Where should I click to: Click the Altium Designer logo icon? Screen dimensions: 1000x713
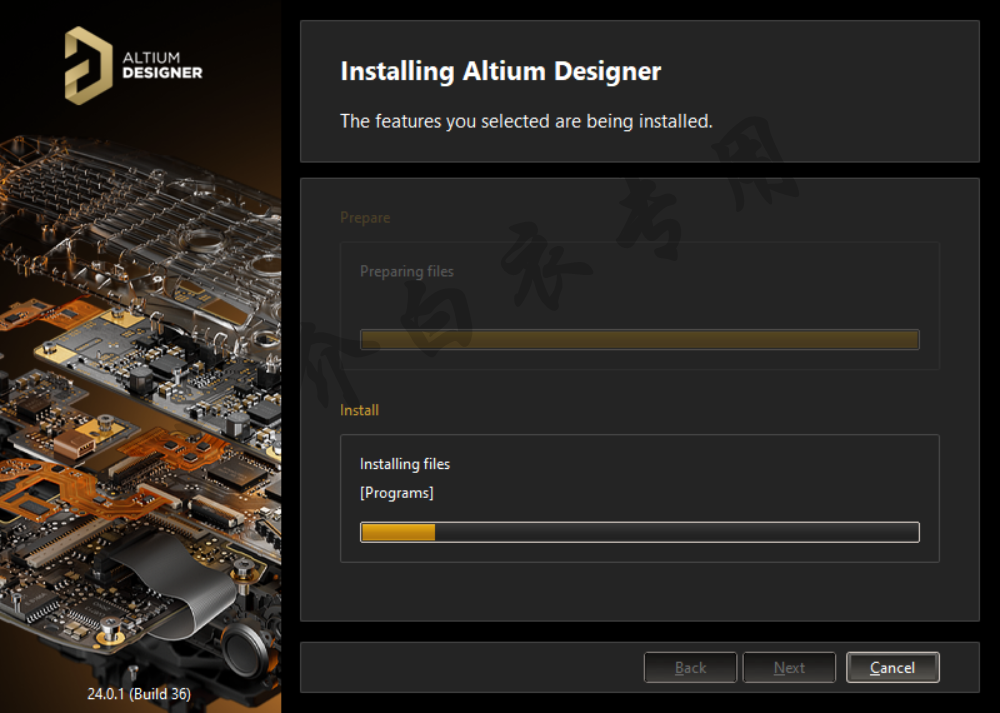(x=88, y=66)
